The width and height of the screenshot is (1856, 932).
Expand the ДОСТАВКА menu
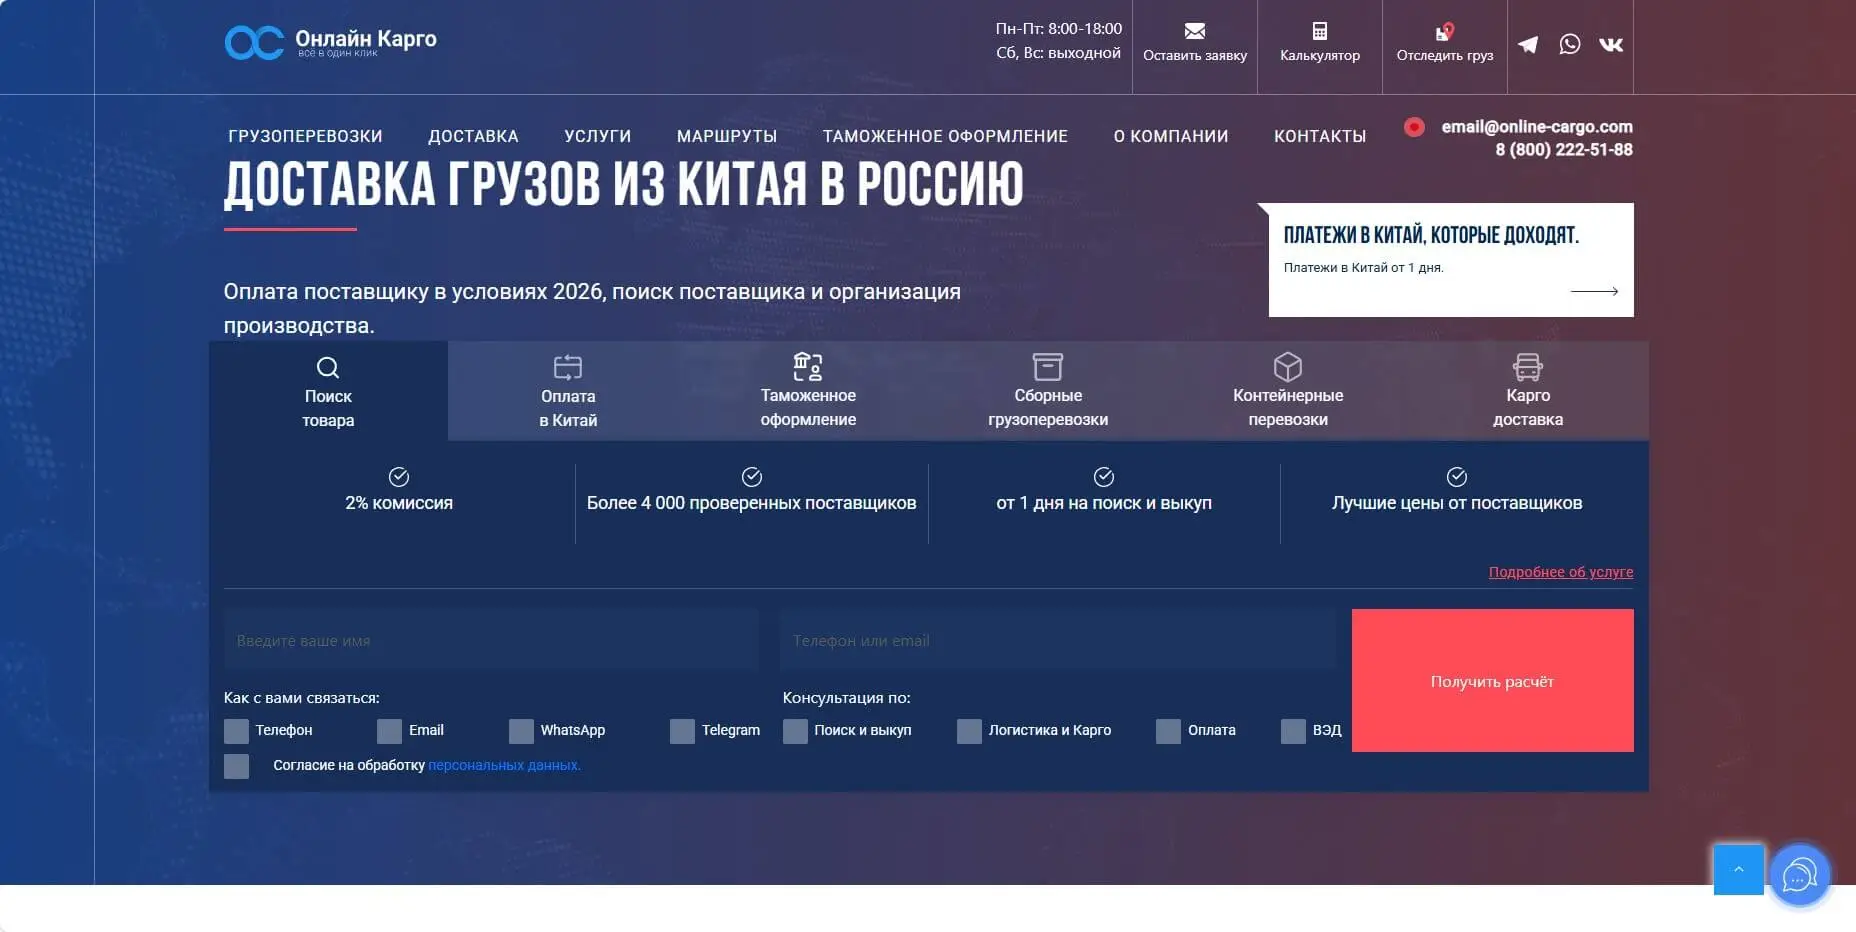pos(473,136)
